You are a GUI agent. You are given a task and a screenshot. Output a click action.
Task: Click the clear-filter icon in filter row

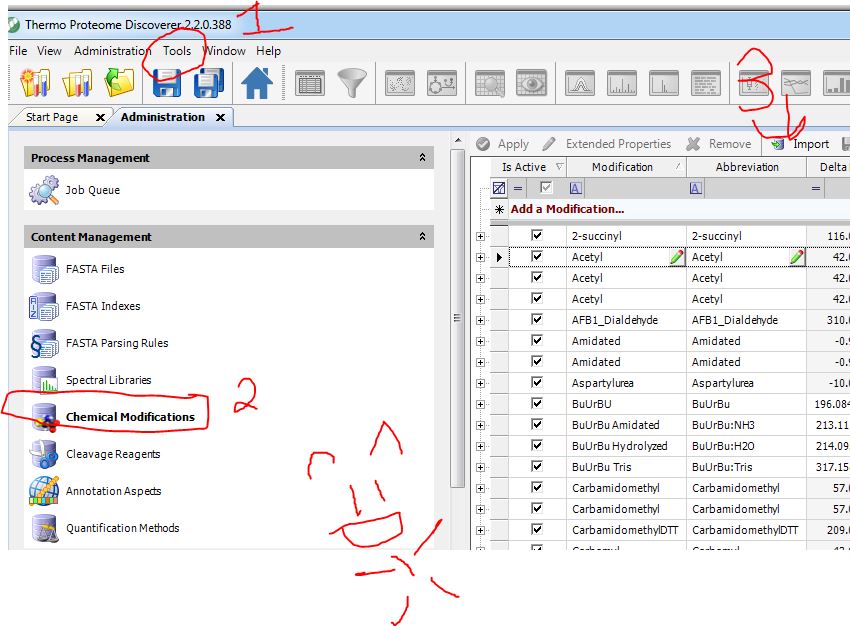coord(499,188)
